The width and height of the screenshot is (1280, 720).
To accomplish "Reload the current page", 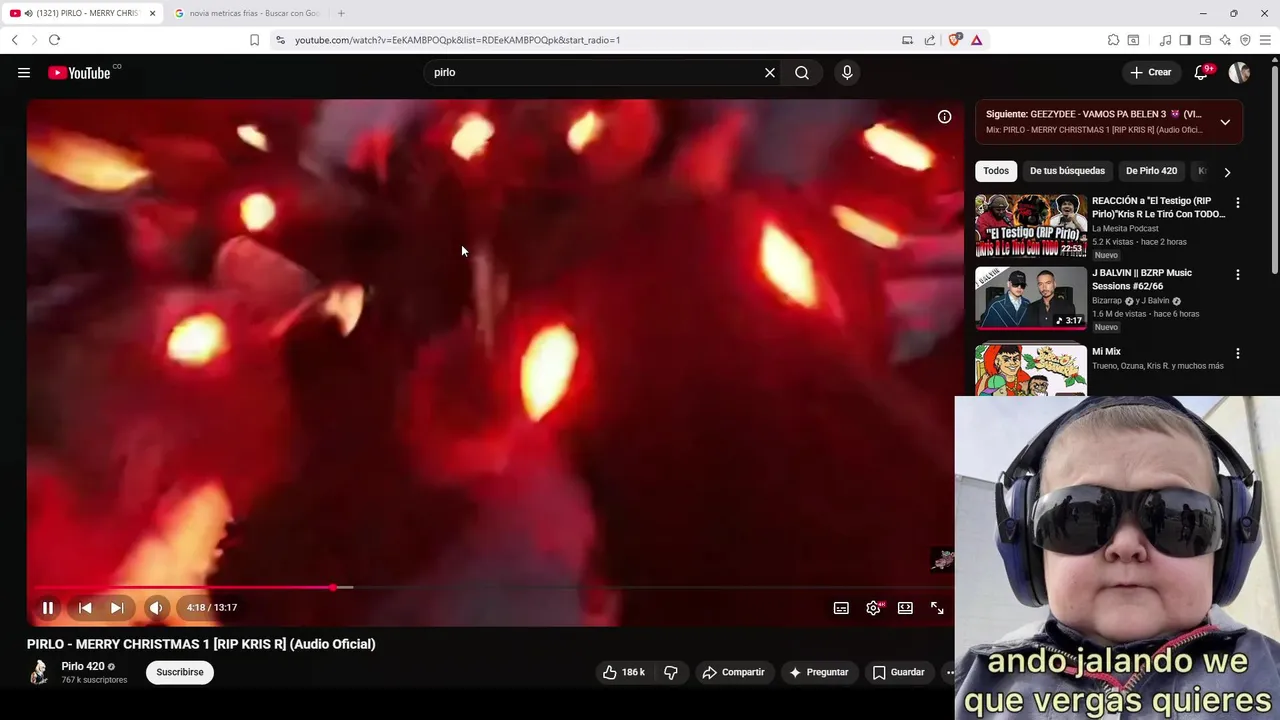I will click(54, 40).
